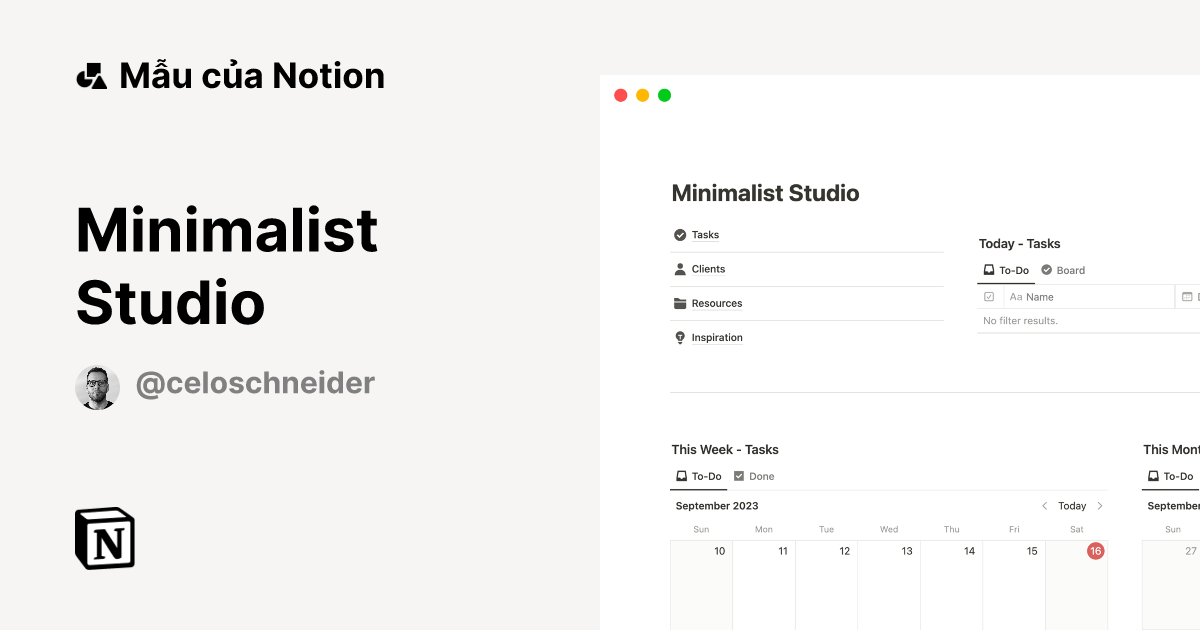
Task: Click the date property icon in the table header
Action: [x=1188, y=296]
